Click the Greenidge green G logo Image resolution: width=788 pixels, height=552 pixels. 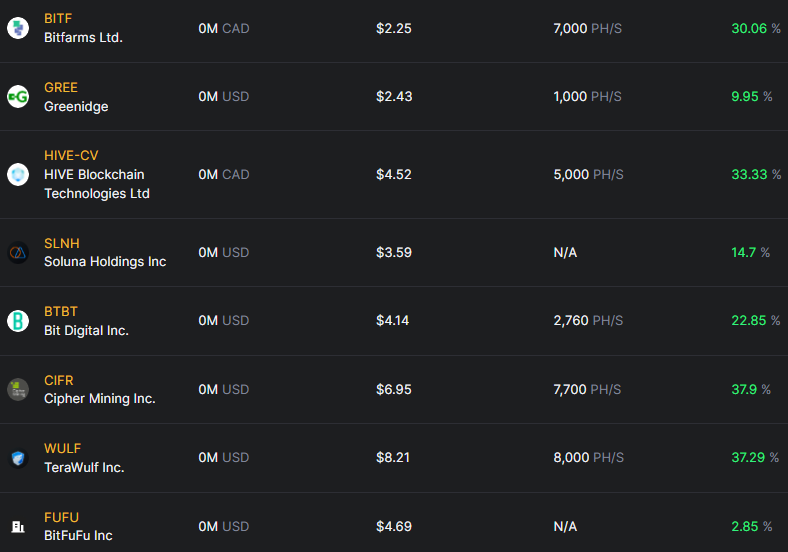pyautogui.click(x=18, y=97)
